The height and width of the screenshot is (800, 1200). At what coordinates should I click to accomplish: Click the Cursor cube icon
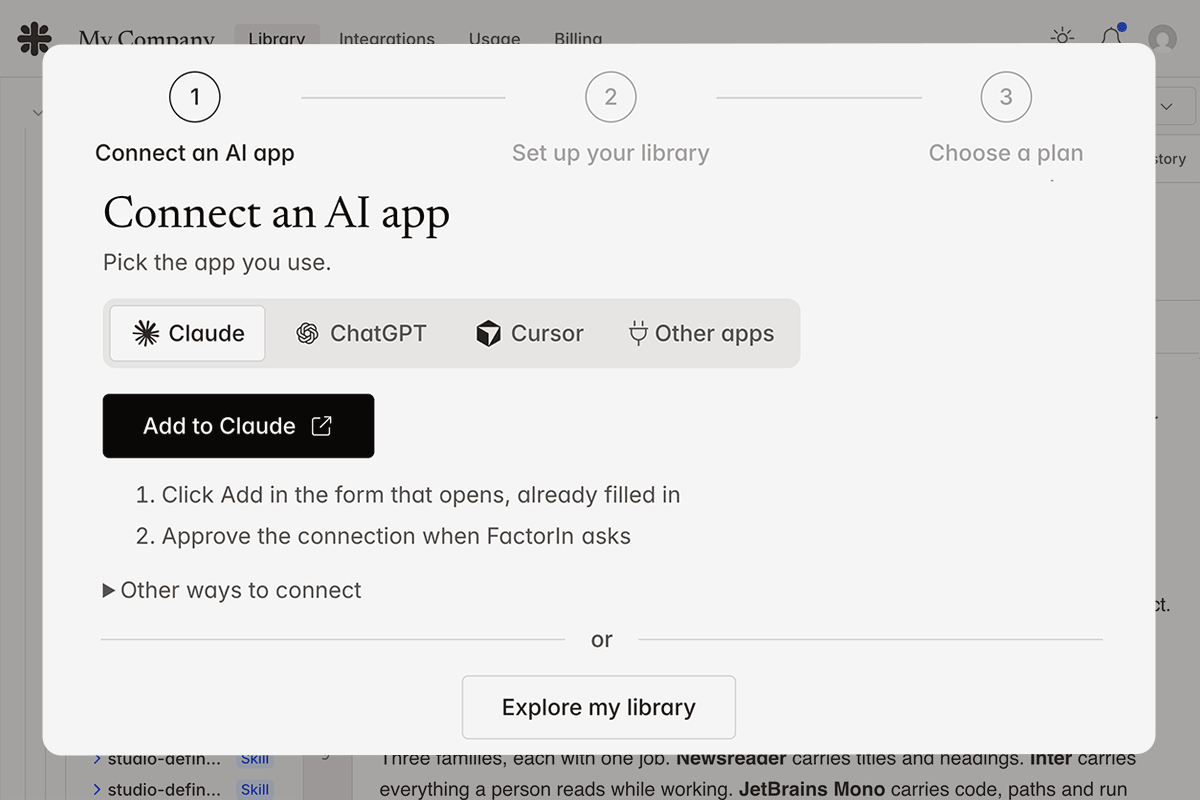[x=488, y=334]
